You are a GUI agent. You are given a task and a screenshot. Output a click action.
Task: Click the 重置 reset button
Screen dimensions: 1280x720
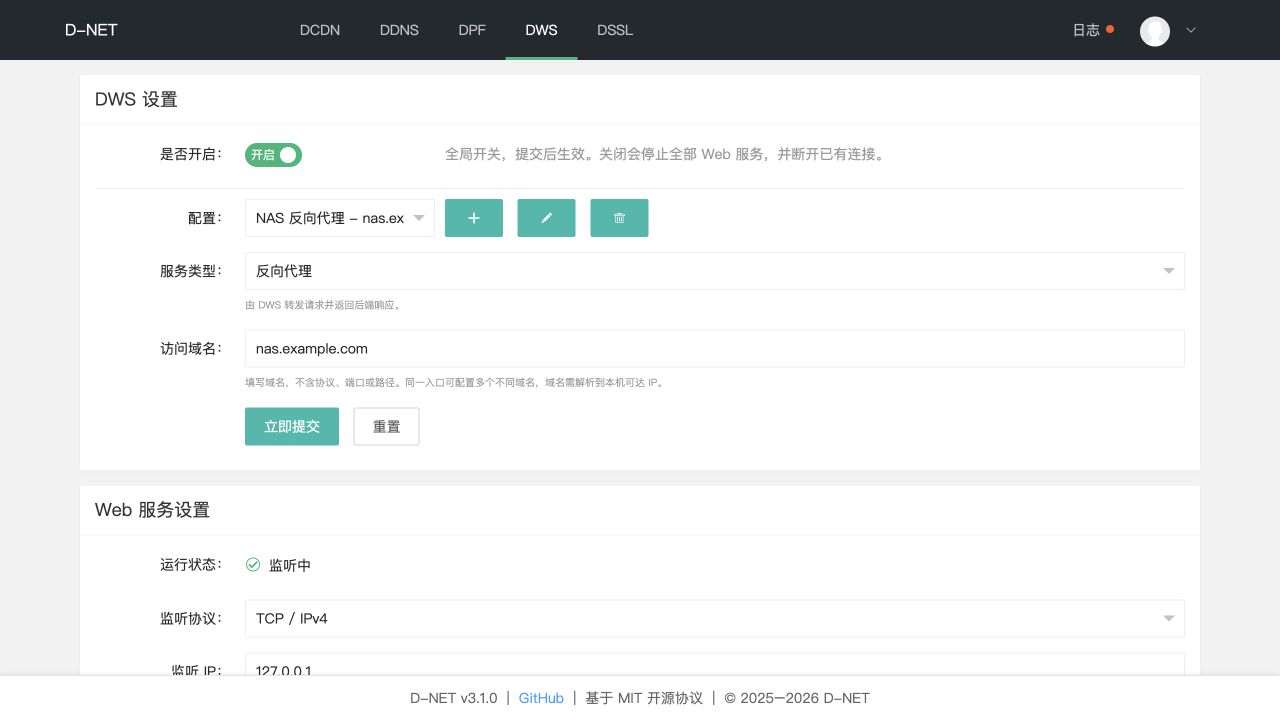tap(387, 426)
